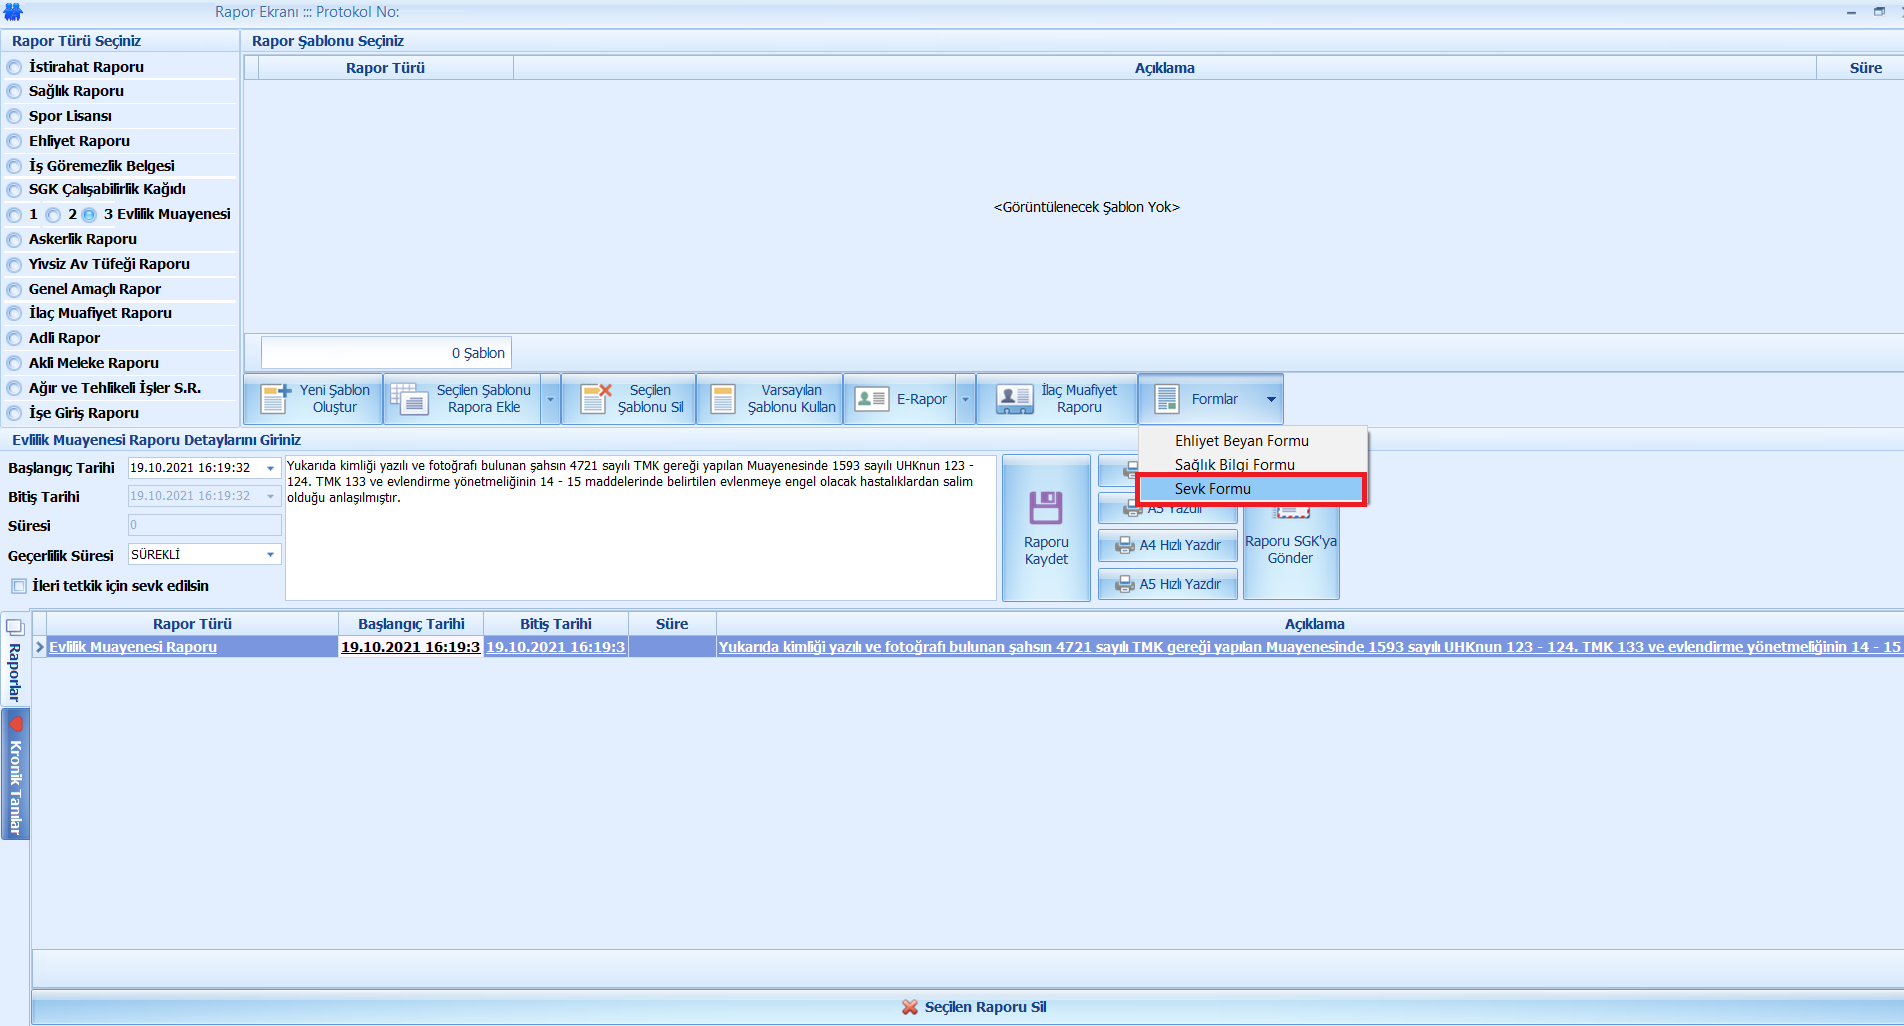
Task: Open the Geçerlilik Süresi dropdown
Action: coord(270,555)
